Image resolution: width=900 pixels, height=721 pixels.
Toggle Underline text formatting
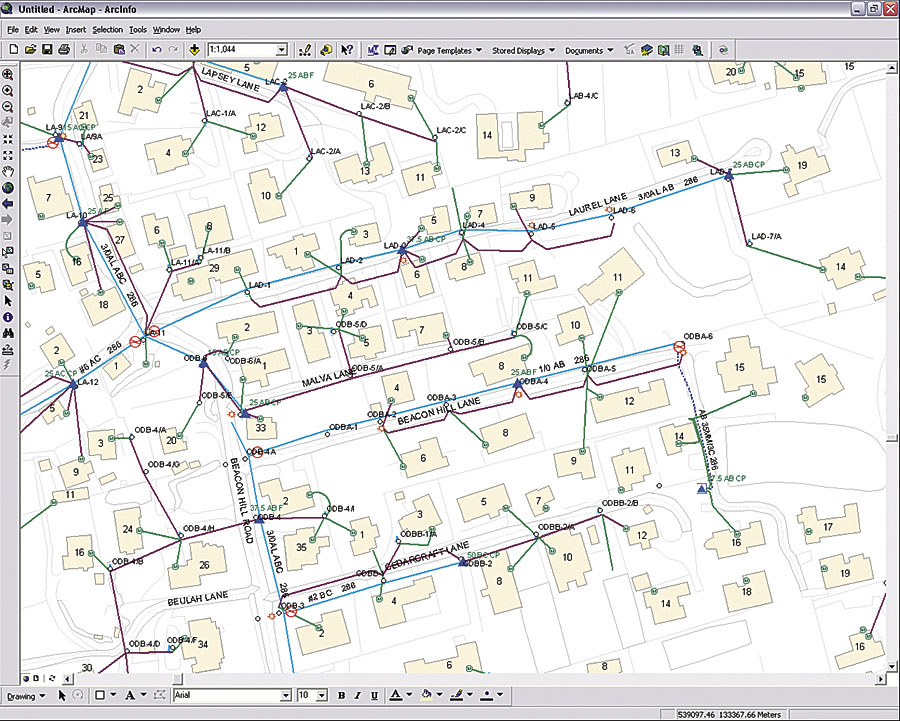pyautogui.click(x=373, y=695)
